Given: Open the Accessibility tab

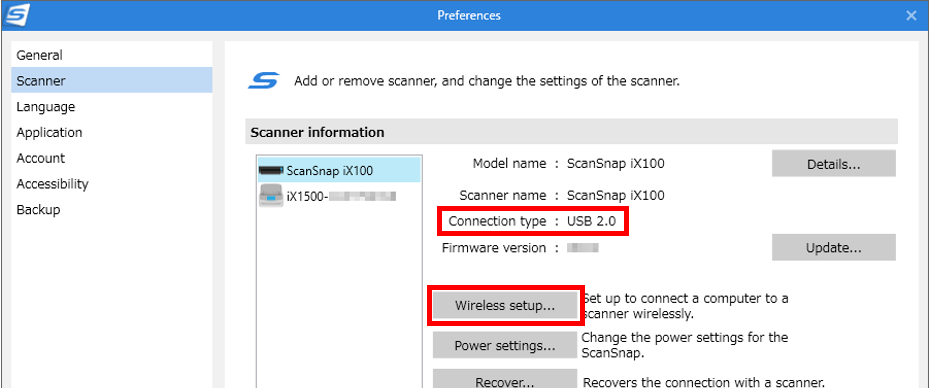Looking at the screenshot, I should (x=112, y=184).
